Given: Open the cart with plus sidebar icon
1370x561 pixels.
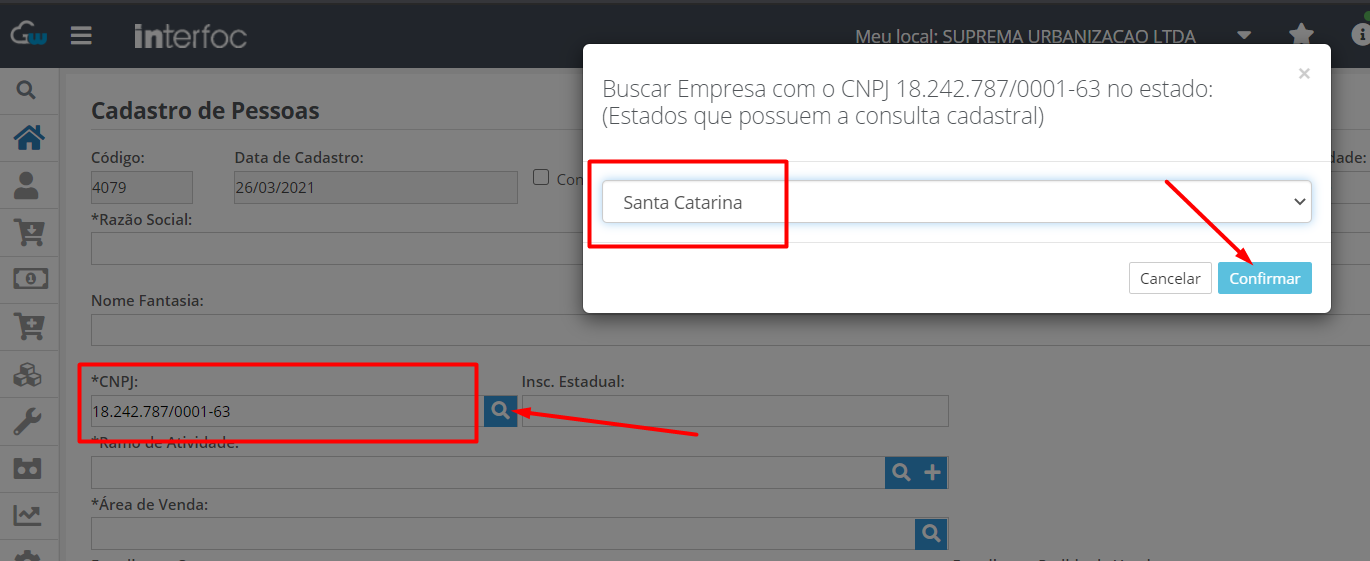Looking at the screenshot, I should click(28, 326).
